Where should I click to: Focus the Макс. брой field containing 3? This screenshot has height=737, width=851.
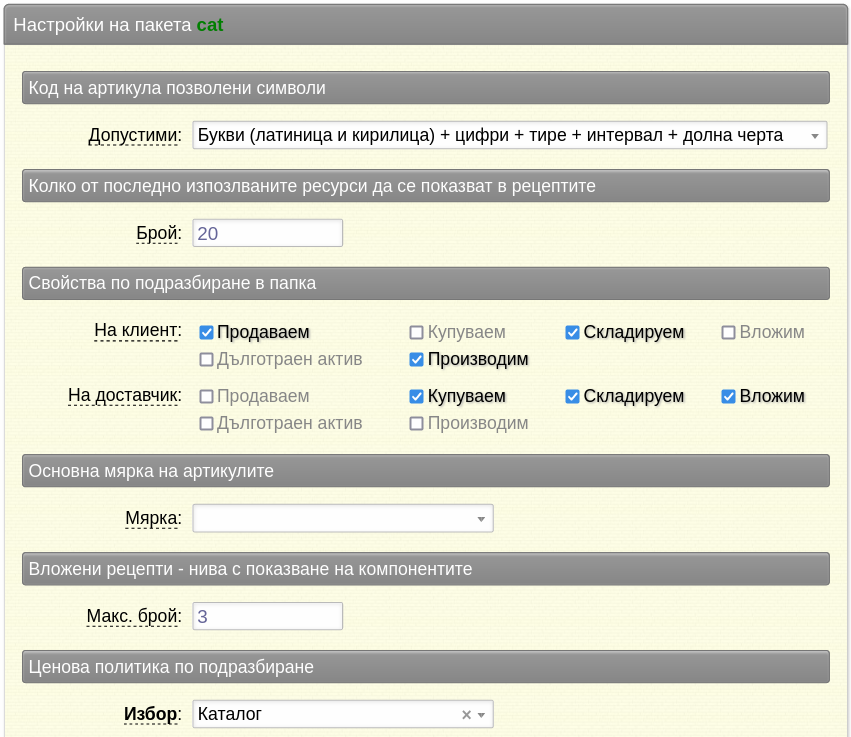[x=268, y=616]
